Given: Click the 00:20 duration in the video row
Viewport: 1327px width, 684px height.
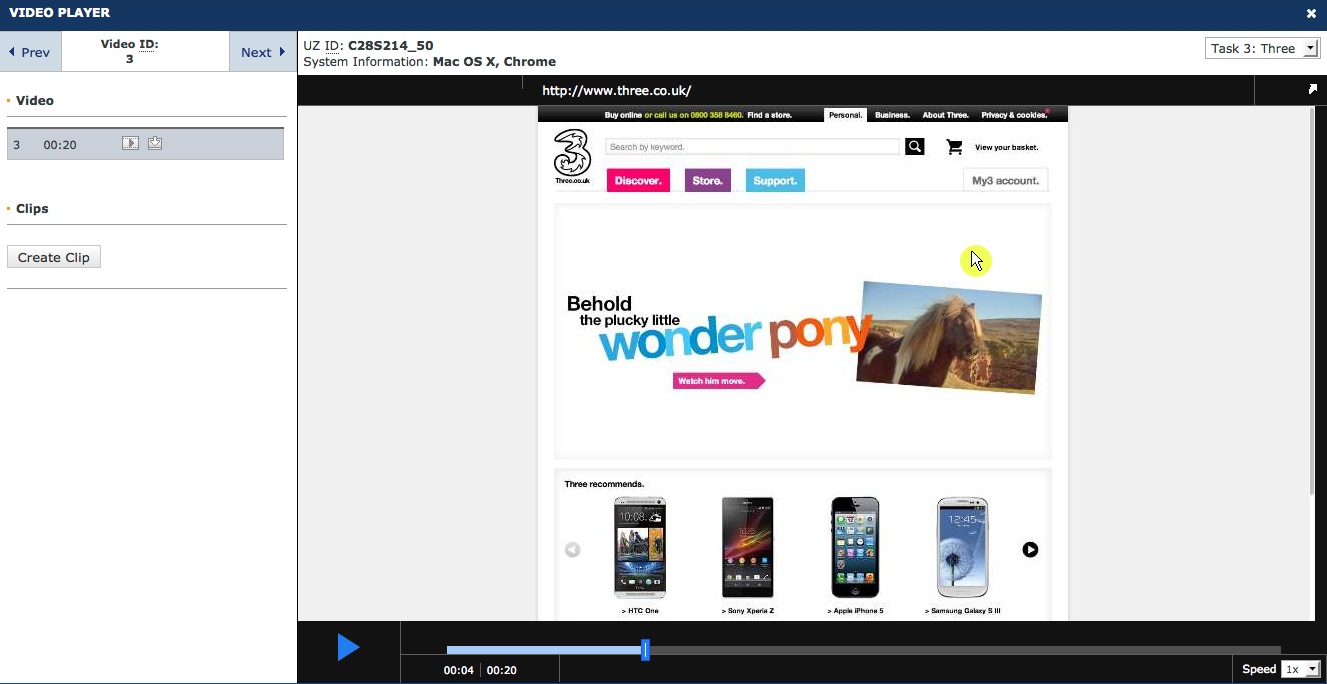Looking at the screenshot, I should coord(60,145).
